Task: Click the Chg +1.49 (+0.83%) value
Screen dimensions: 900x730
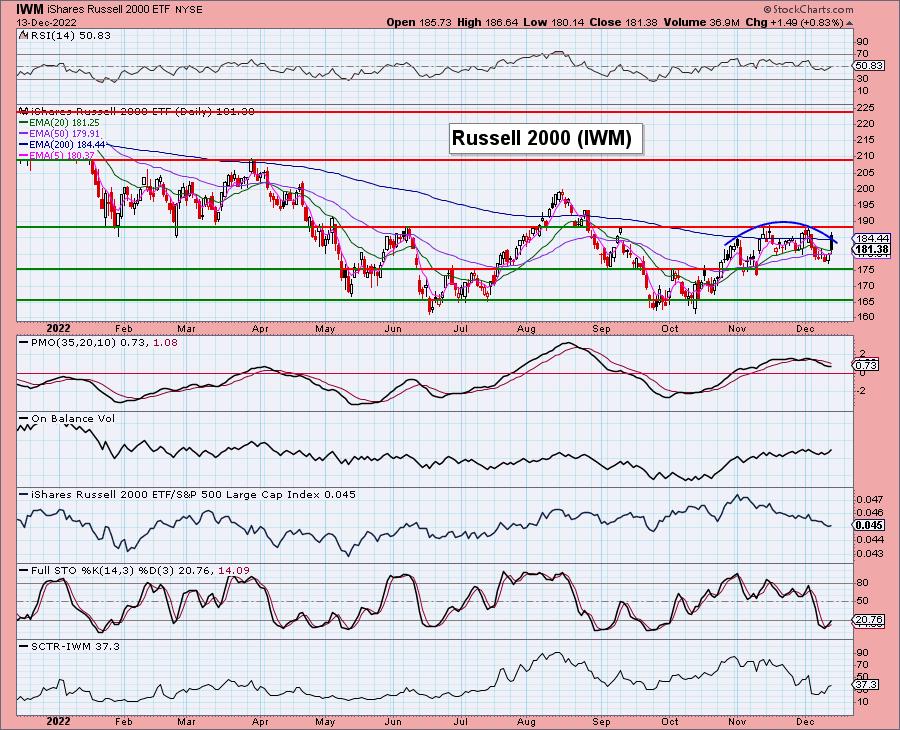Action: (794, 22)
